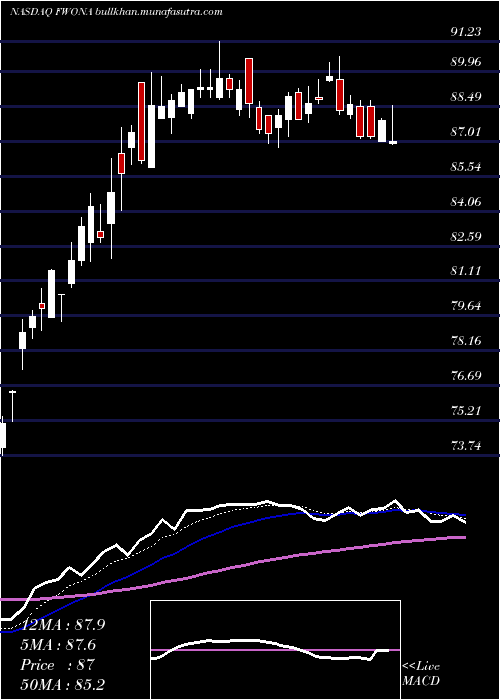Click the 5MA : 87.6 legend text
500x700 pixels.
point(58,645)
